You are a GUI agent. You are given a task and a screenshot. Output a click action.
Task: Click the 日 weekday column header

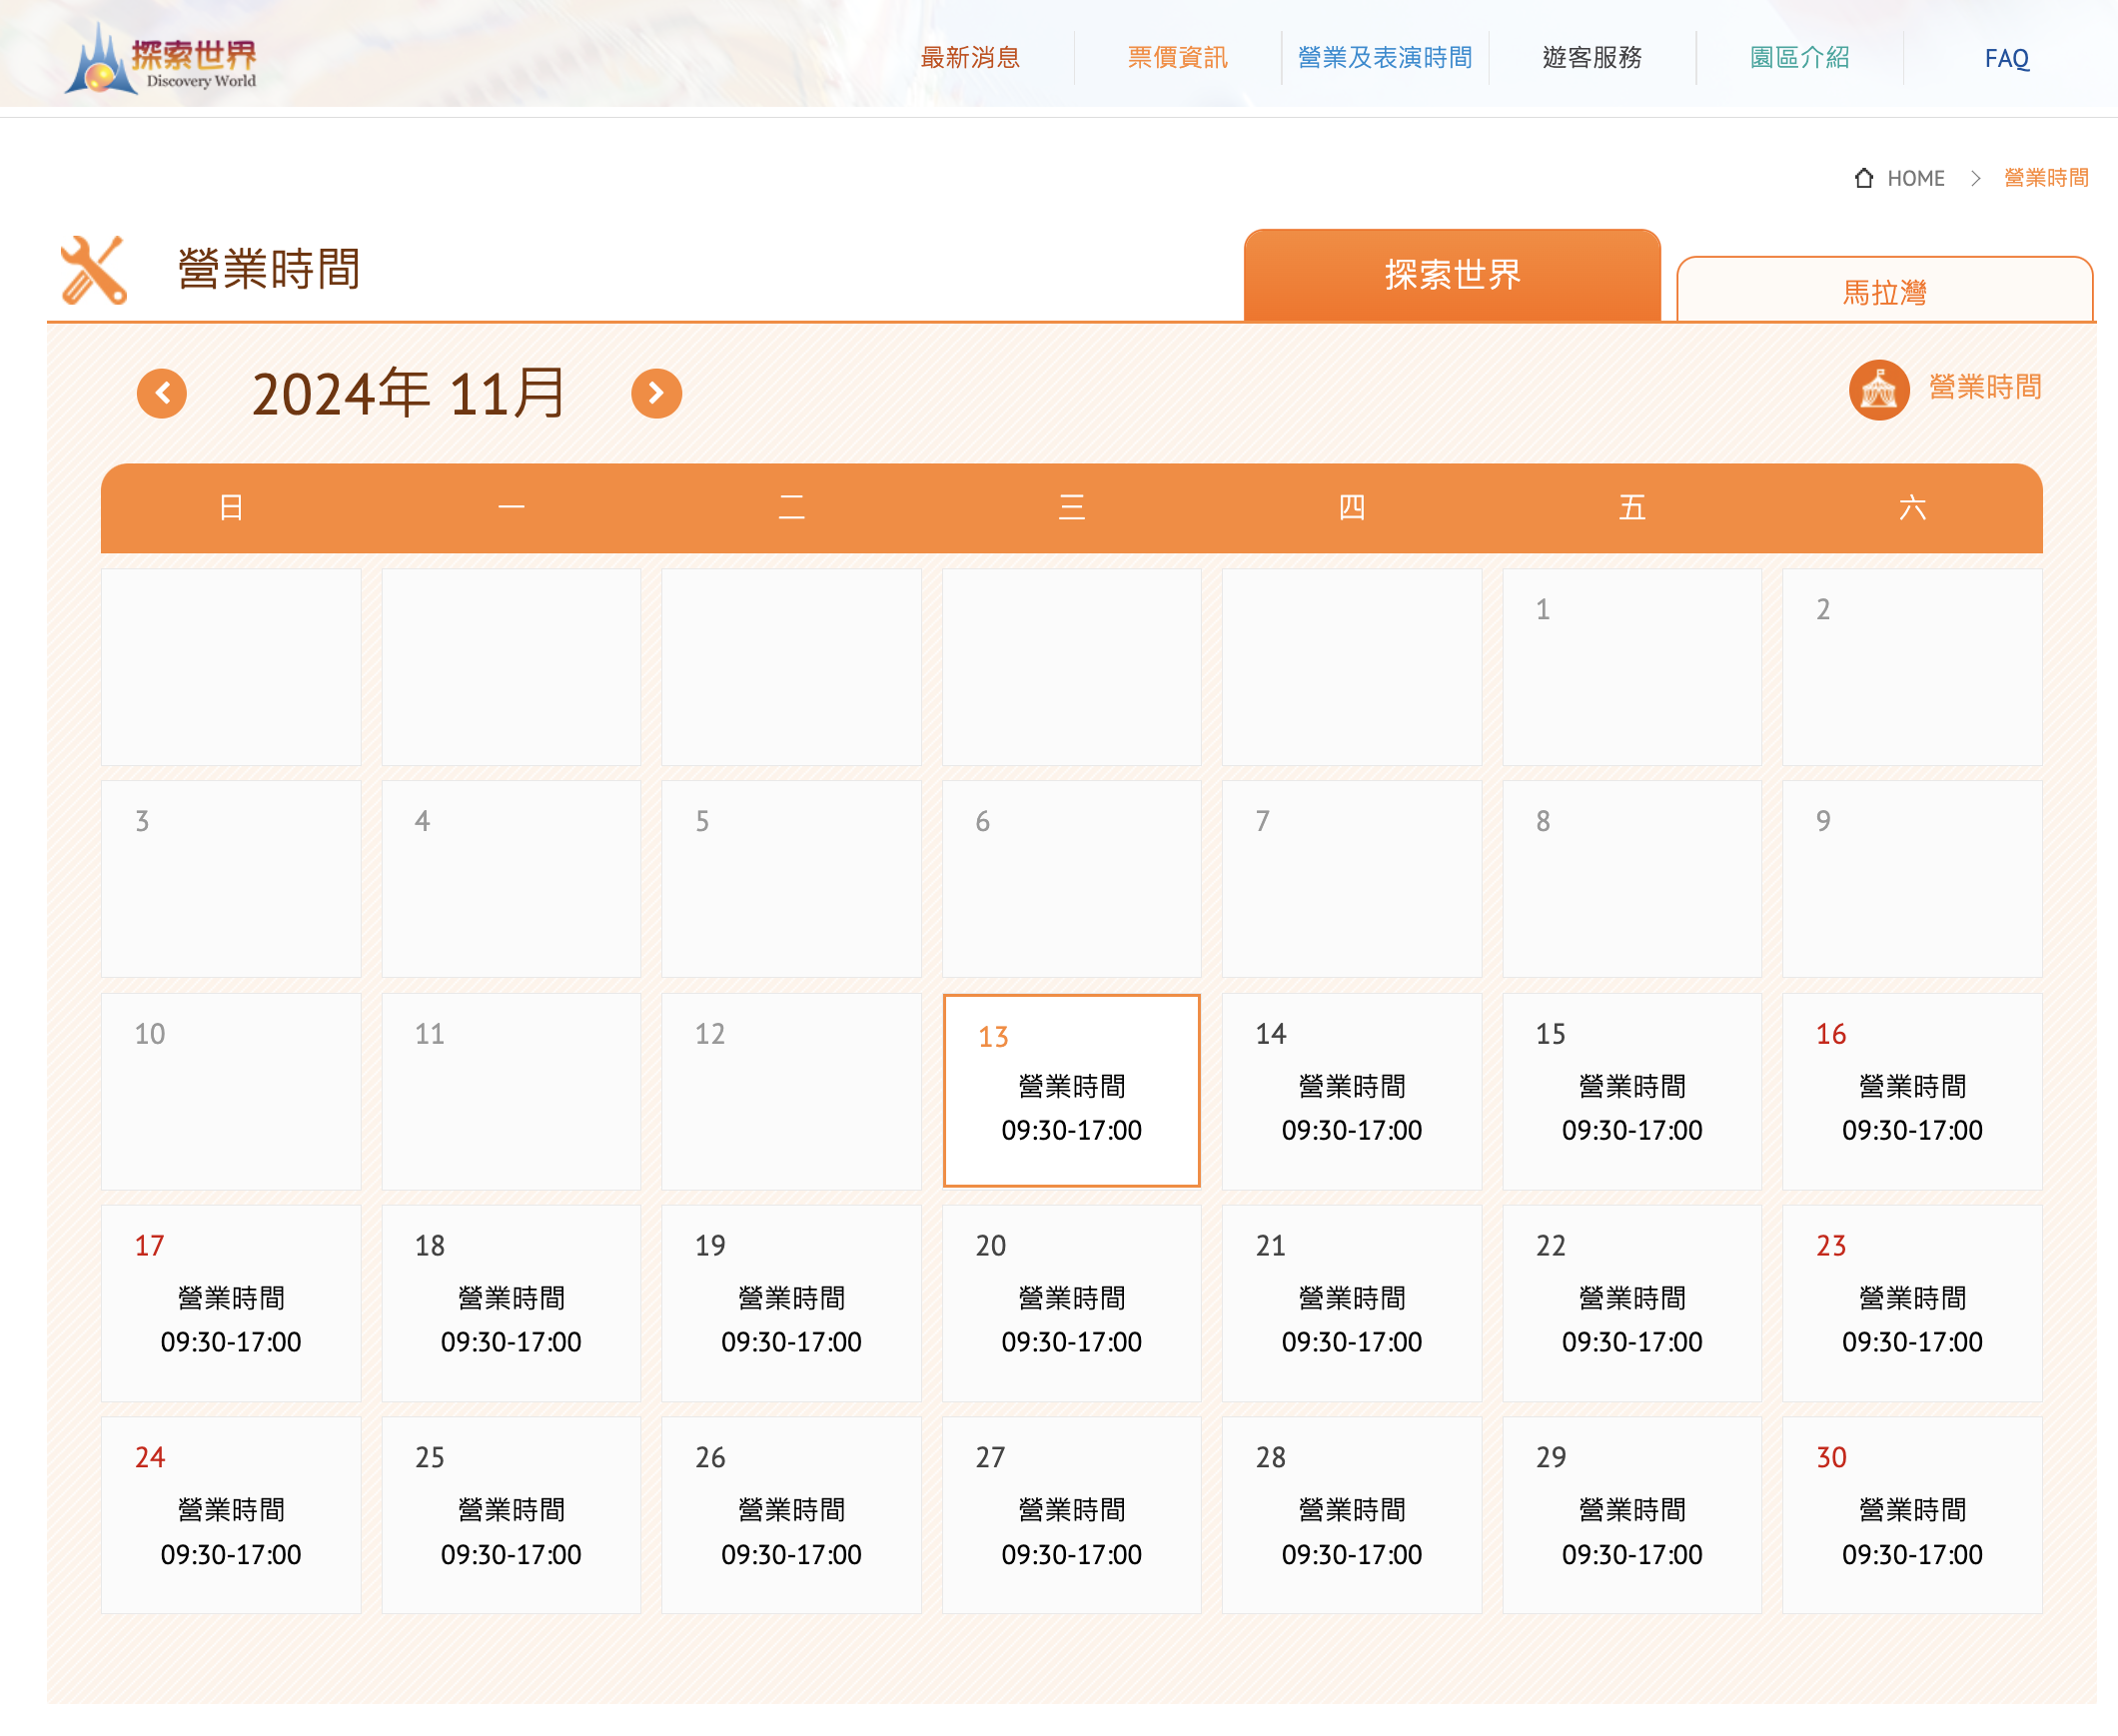(231, 507)
